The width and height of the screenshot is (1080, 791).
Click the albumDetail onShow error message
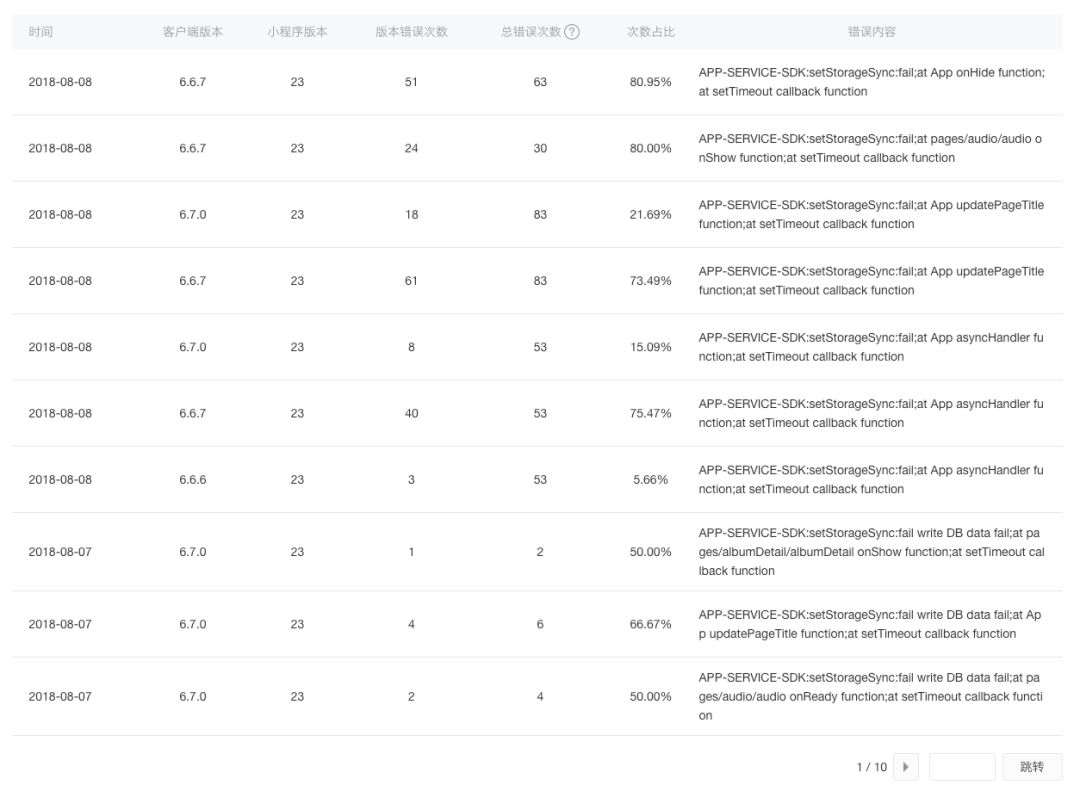(x=871, y=552)
